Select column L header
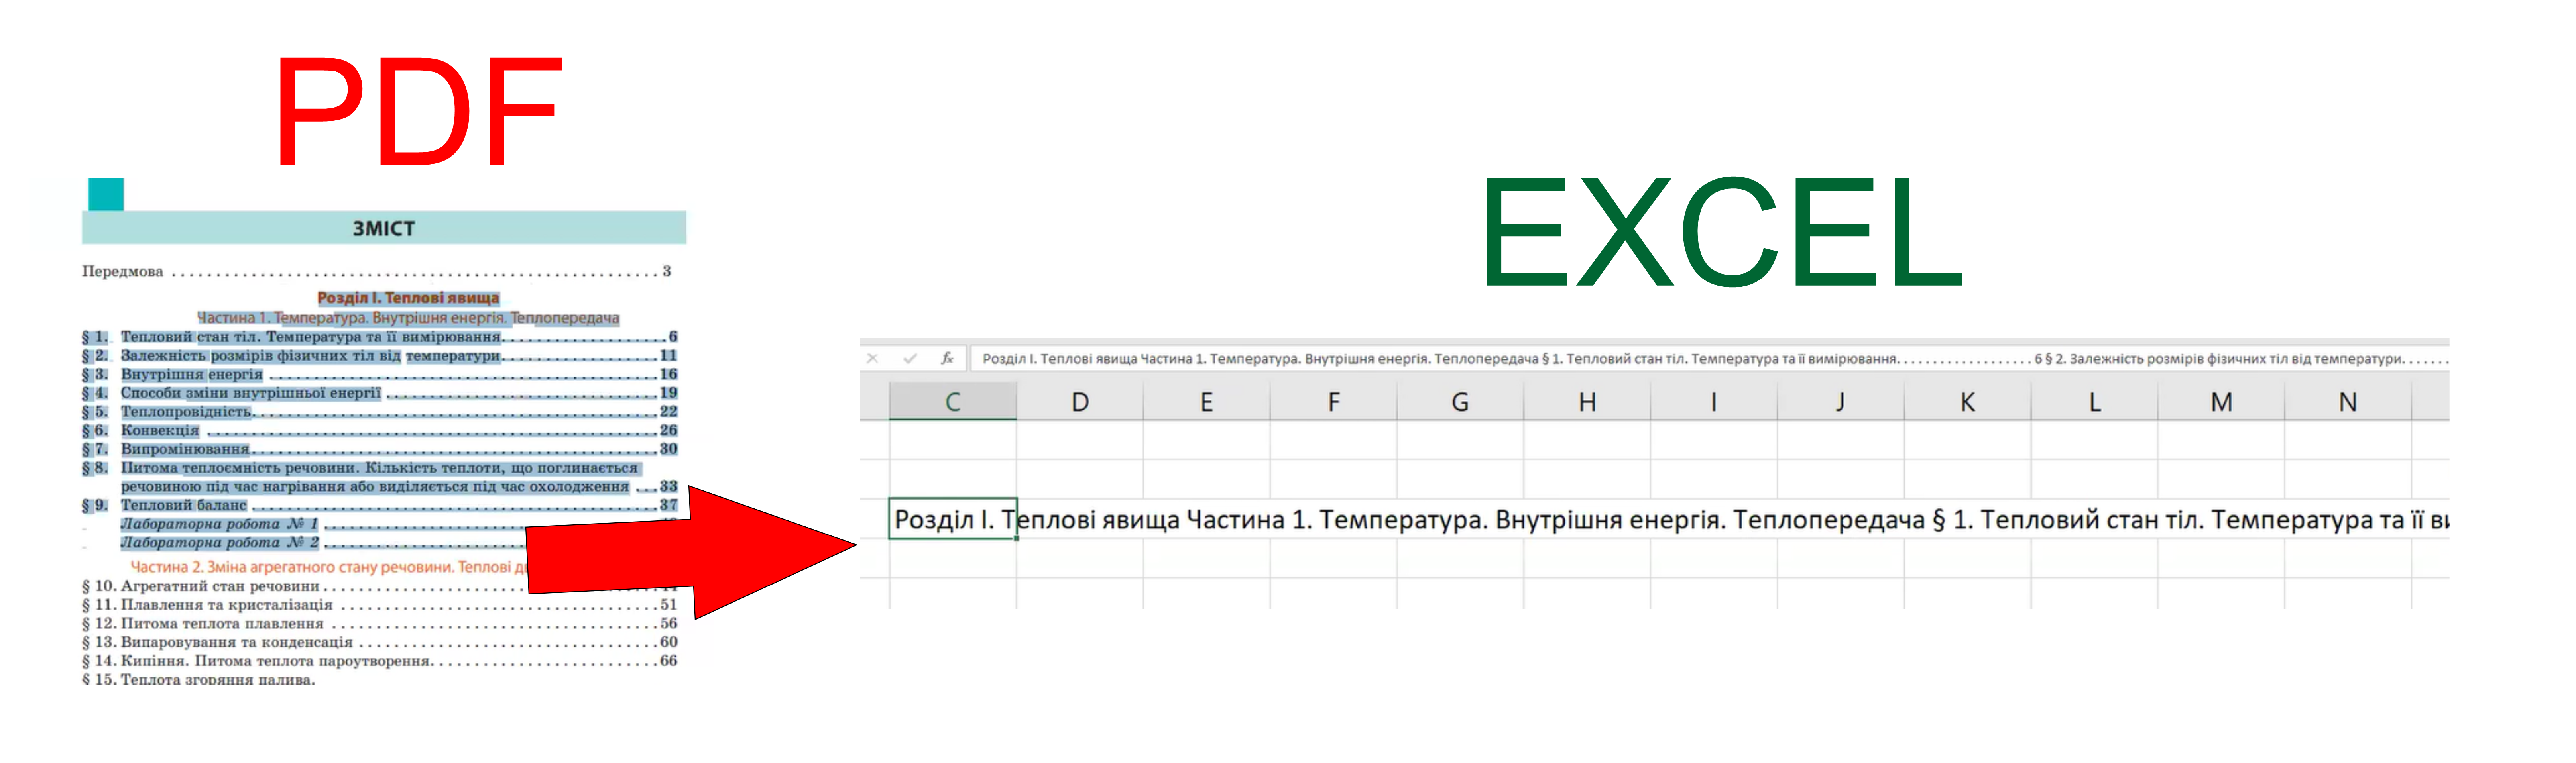This screenshot has width=2576, height=763. (2095, 402)
